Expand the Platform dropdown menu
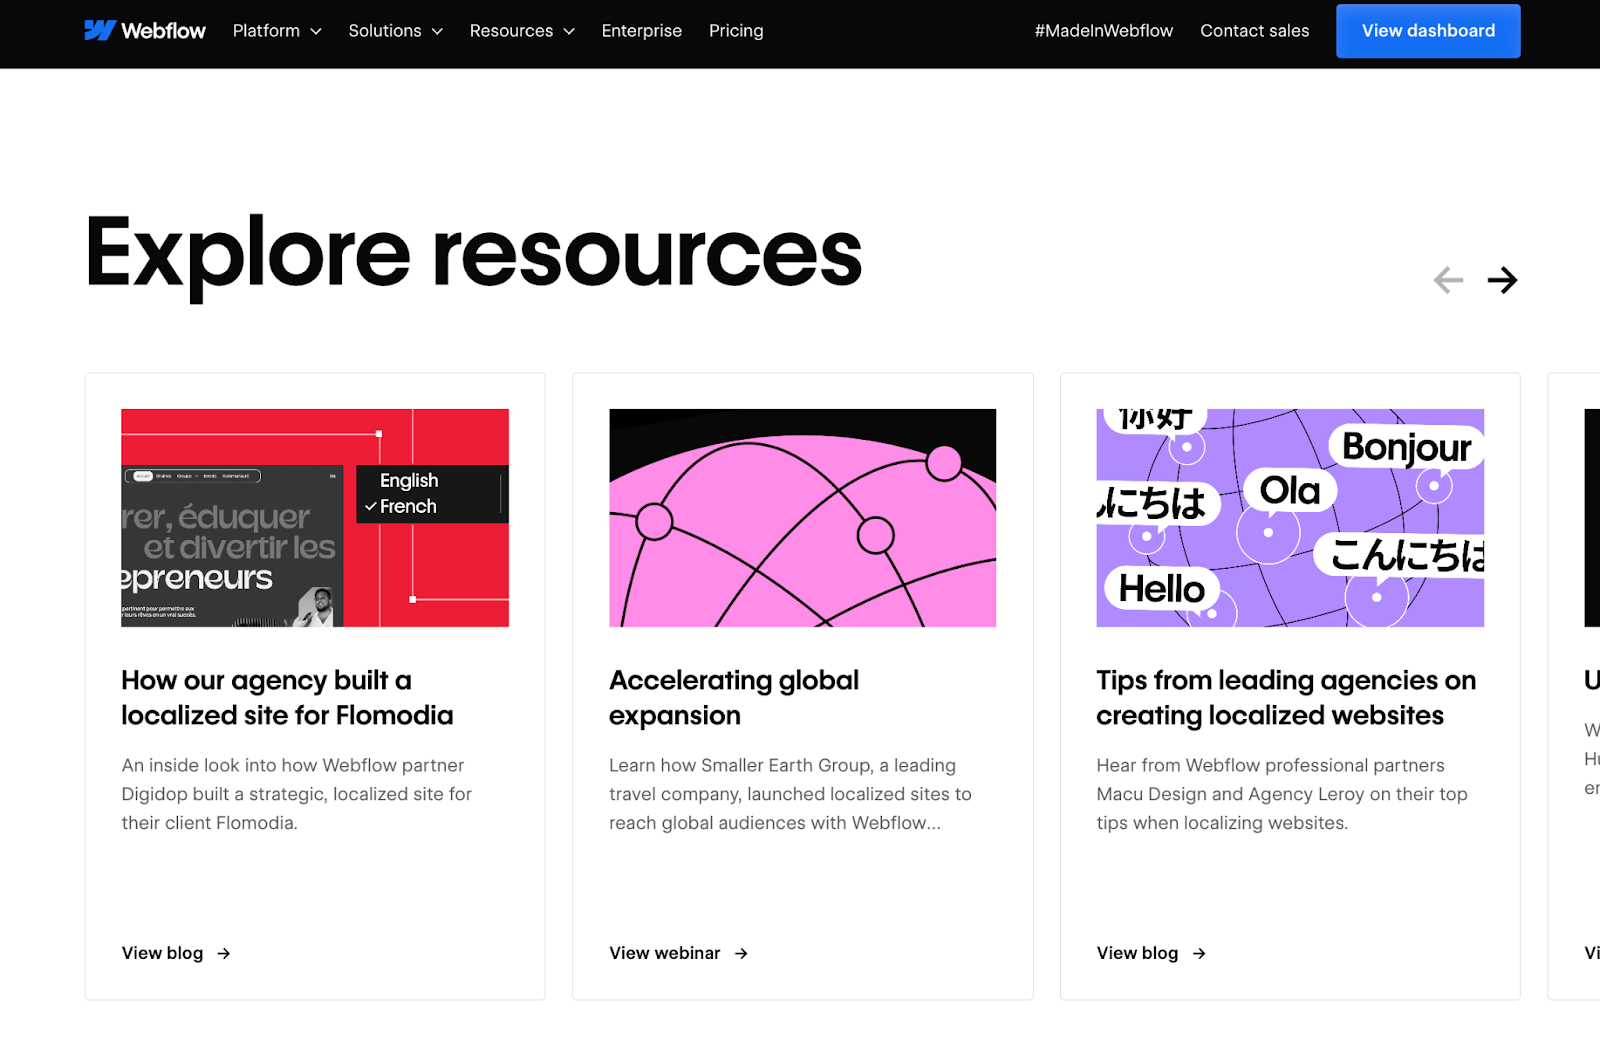The height and width of the screenshot is (1052, 1600). 277,31
